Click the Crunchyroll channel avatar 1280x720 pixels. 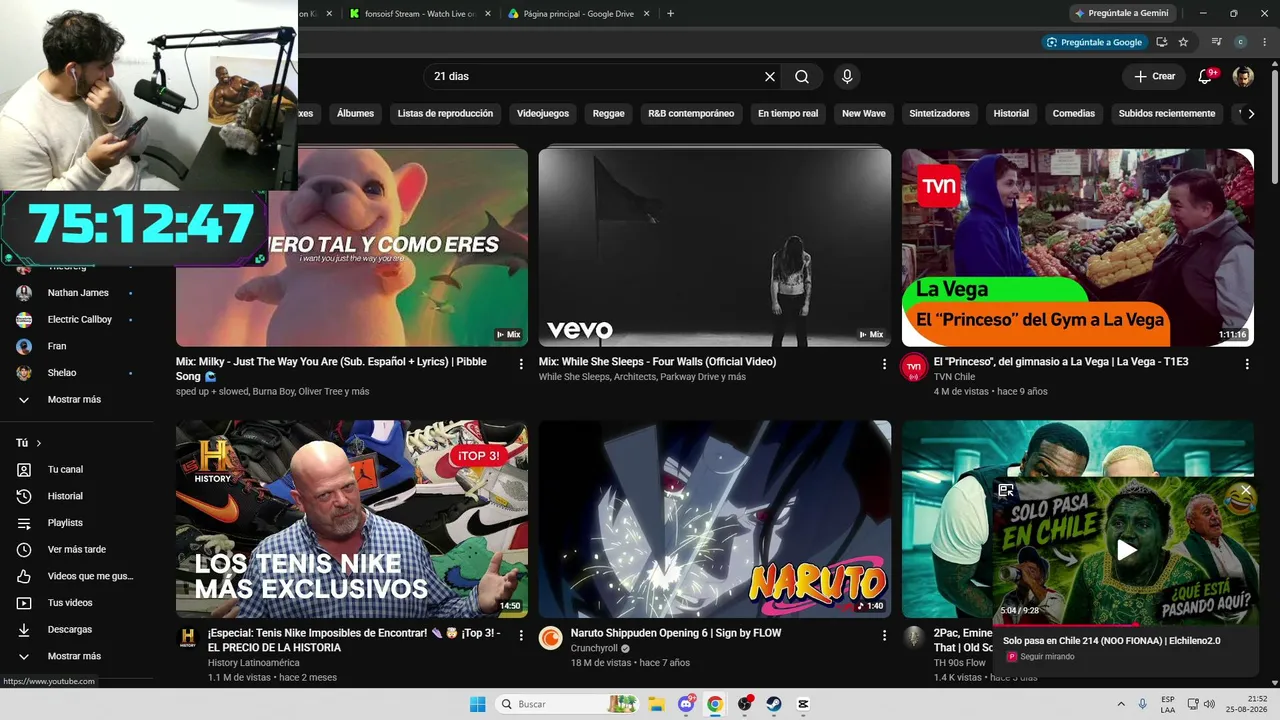click(551, 638)
